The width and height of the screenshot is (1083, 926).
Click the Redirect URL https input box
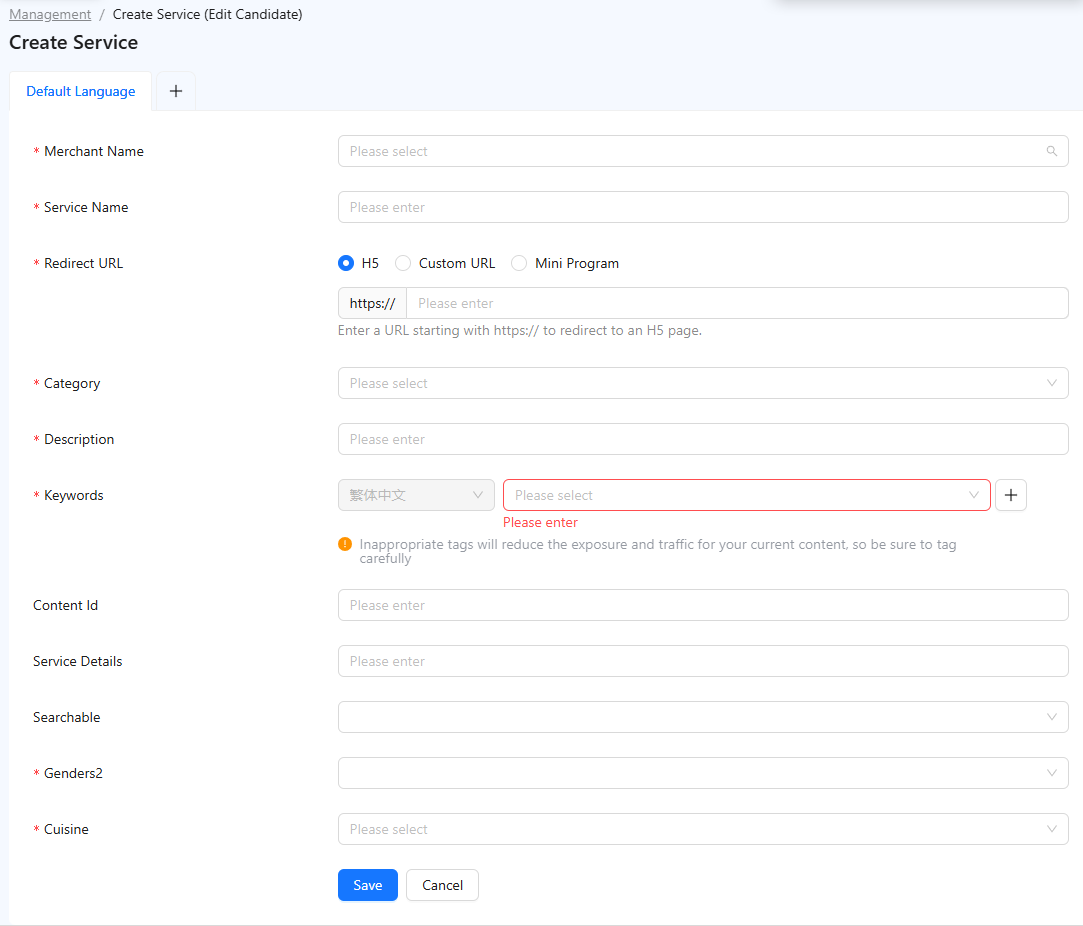(x=737, y=303)
